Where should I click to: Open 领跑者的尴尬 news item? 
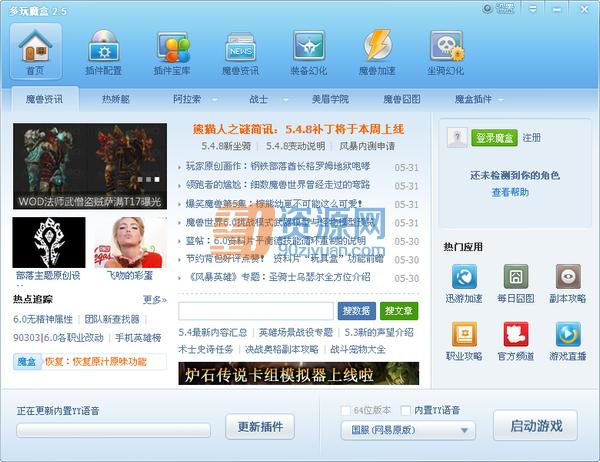click(x=278, y=185)
